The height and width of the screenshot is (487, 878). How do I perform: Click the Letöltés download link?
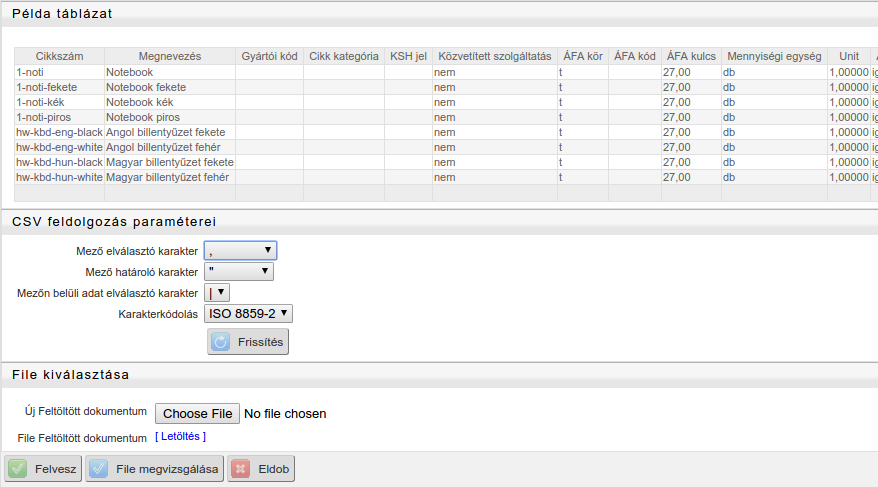point(180,437)
